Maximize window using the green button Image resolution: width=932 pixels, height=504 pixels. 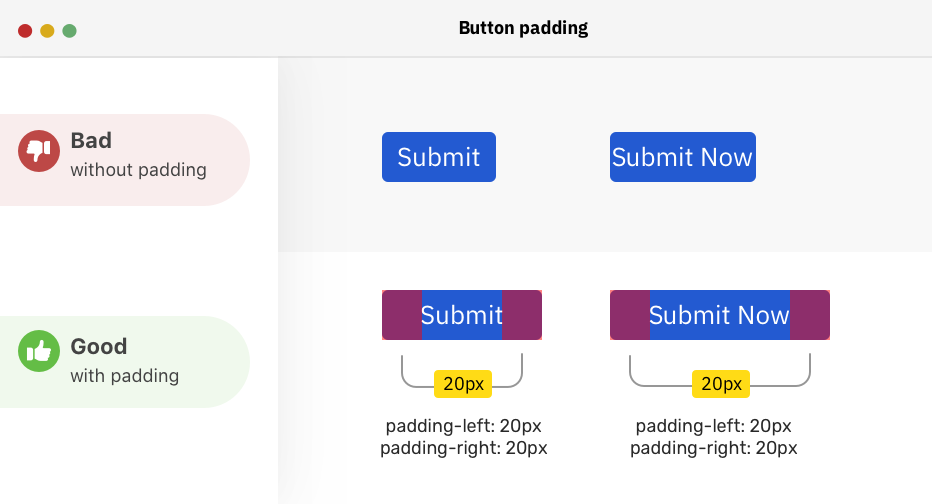70,31
